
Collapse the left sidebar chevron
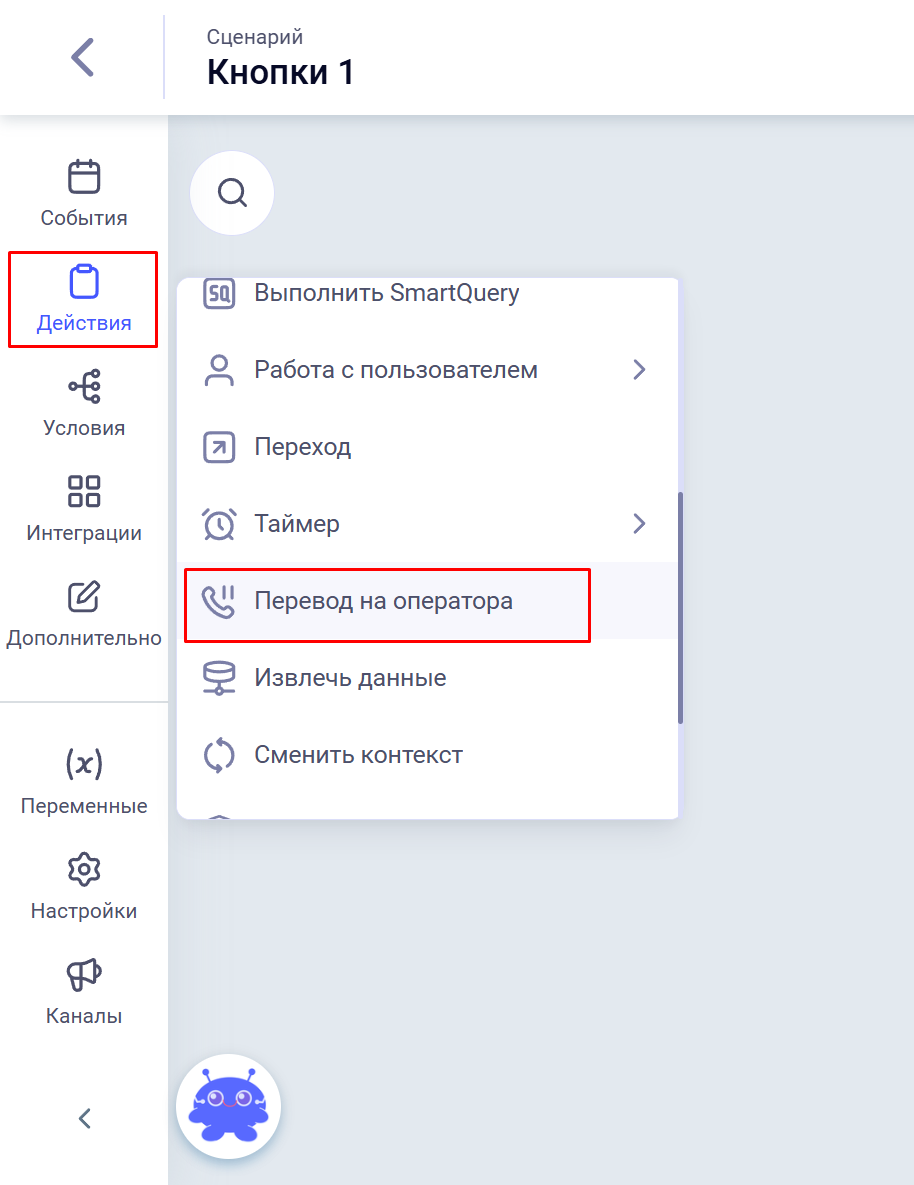(84, 1118)
